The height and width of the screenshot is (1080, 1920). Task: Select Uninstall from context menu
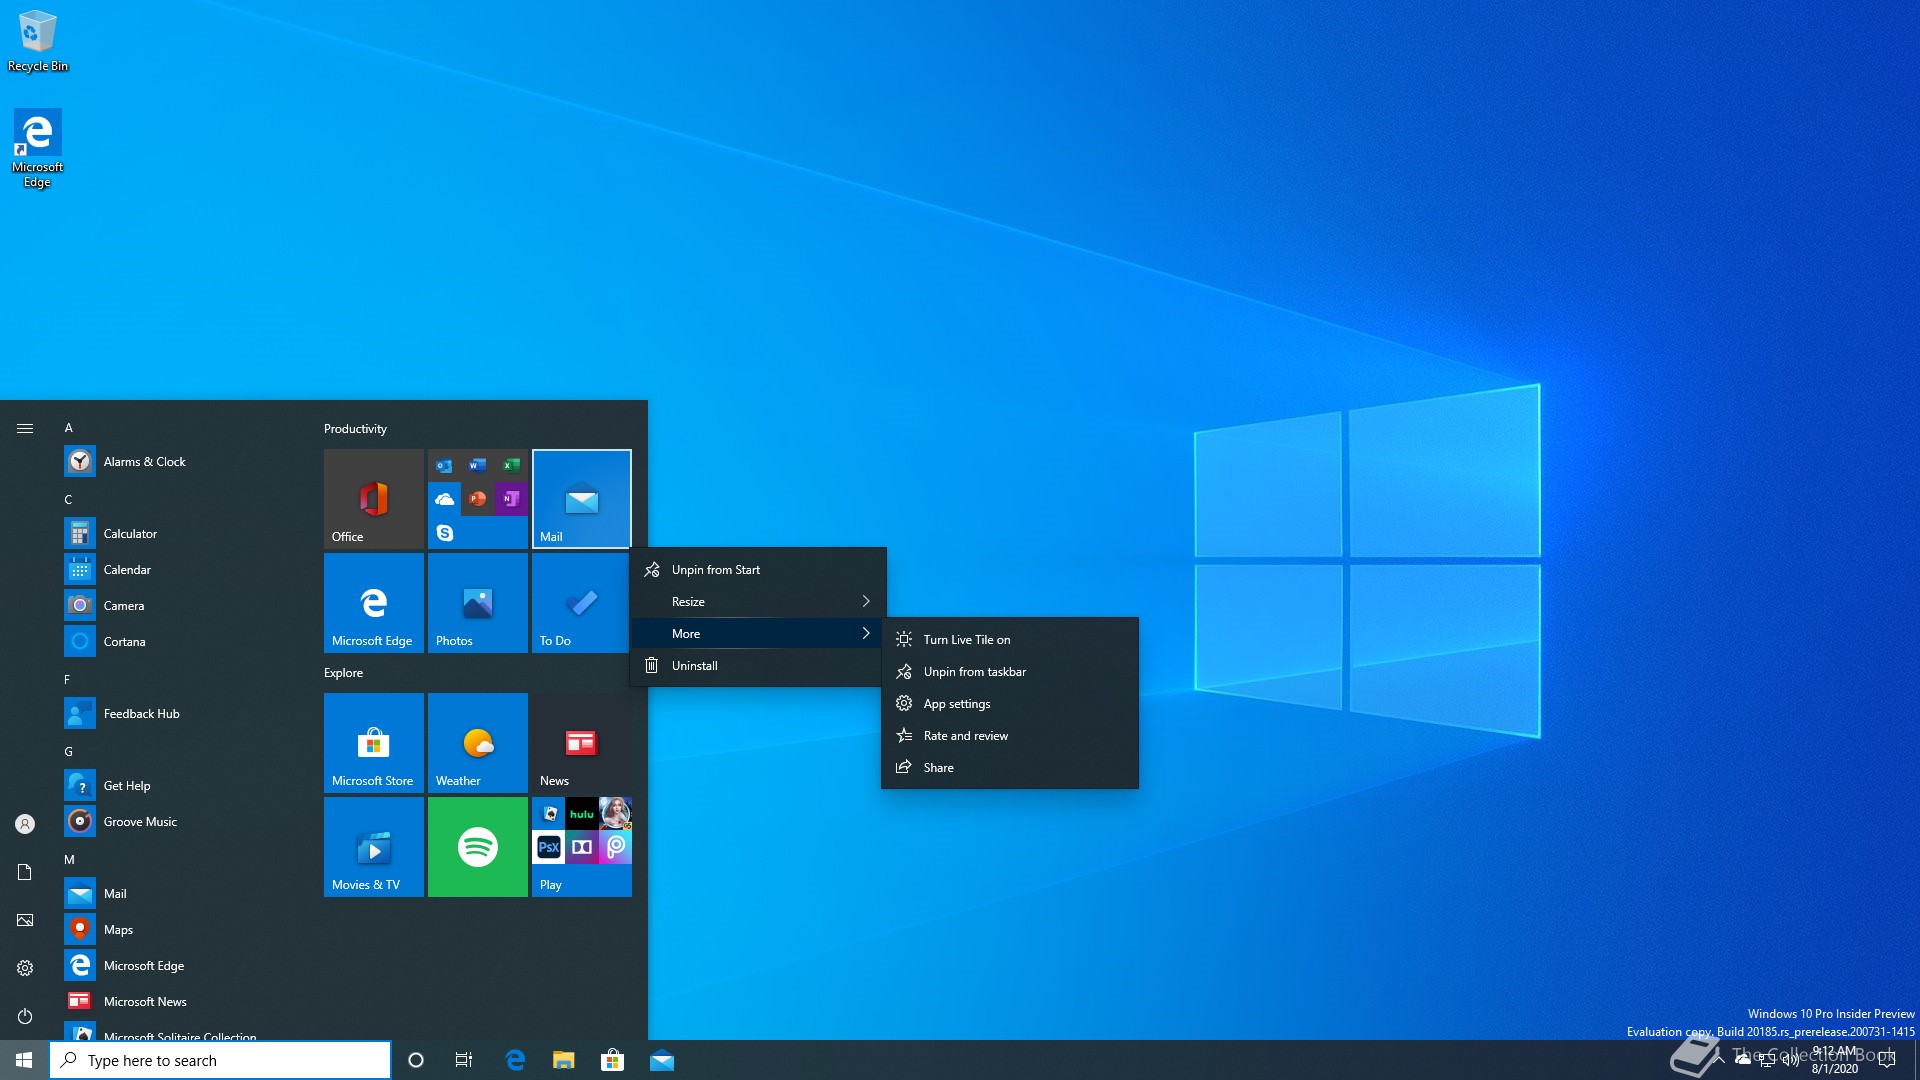(695, 665)
